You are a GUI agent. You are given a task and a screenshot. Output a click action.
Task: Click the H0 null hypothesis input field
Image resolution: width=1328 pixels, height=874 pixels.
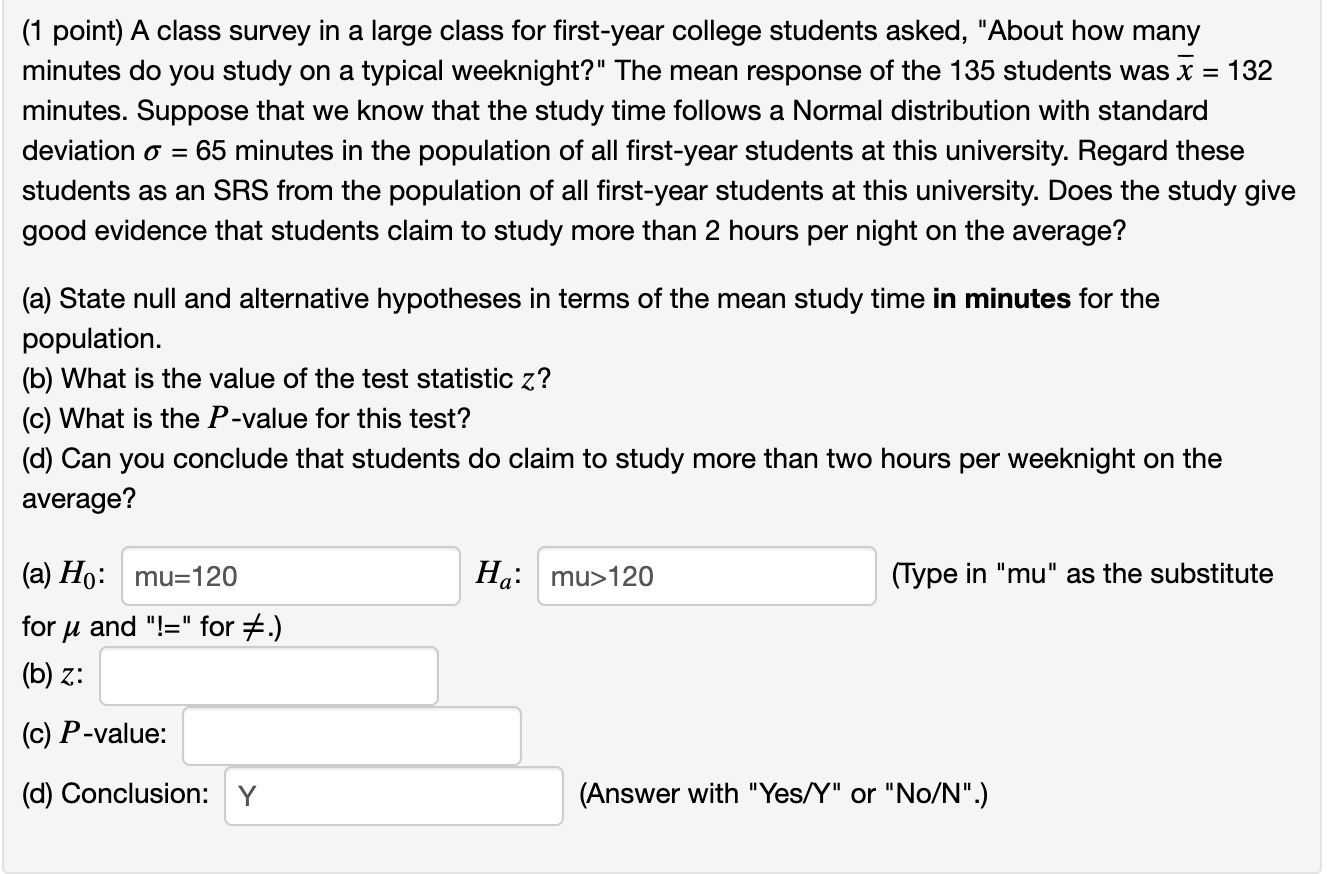click(x=290, y=576)
